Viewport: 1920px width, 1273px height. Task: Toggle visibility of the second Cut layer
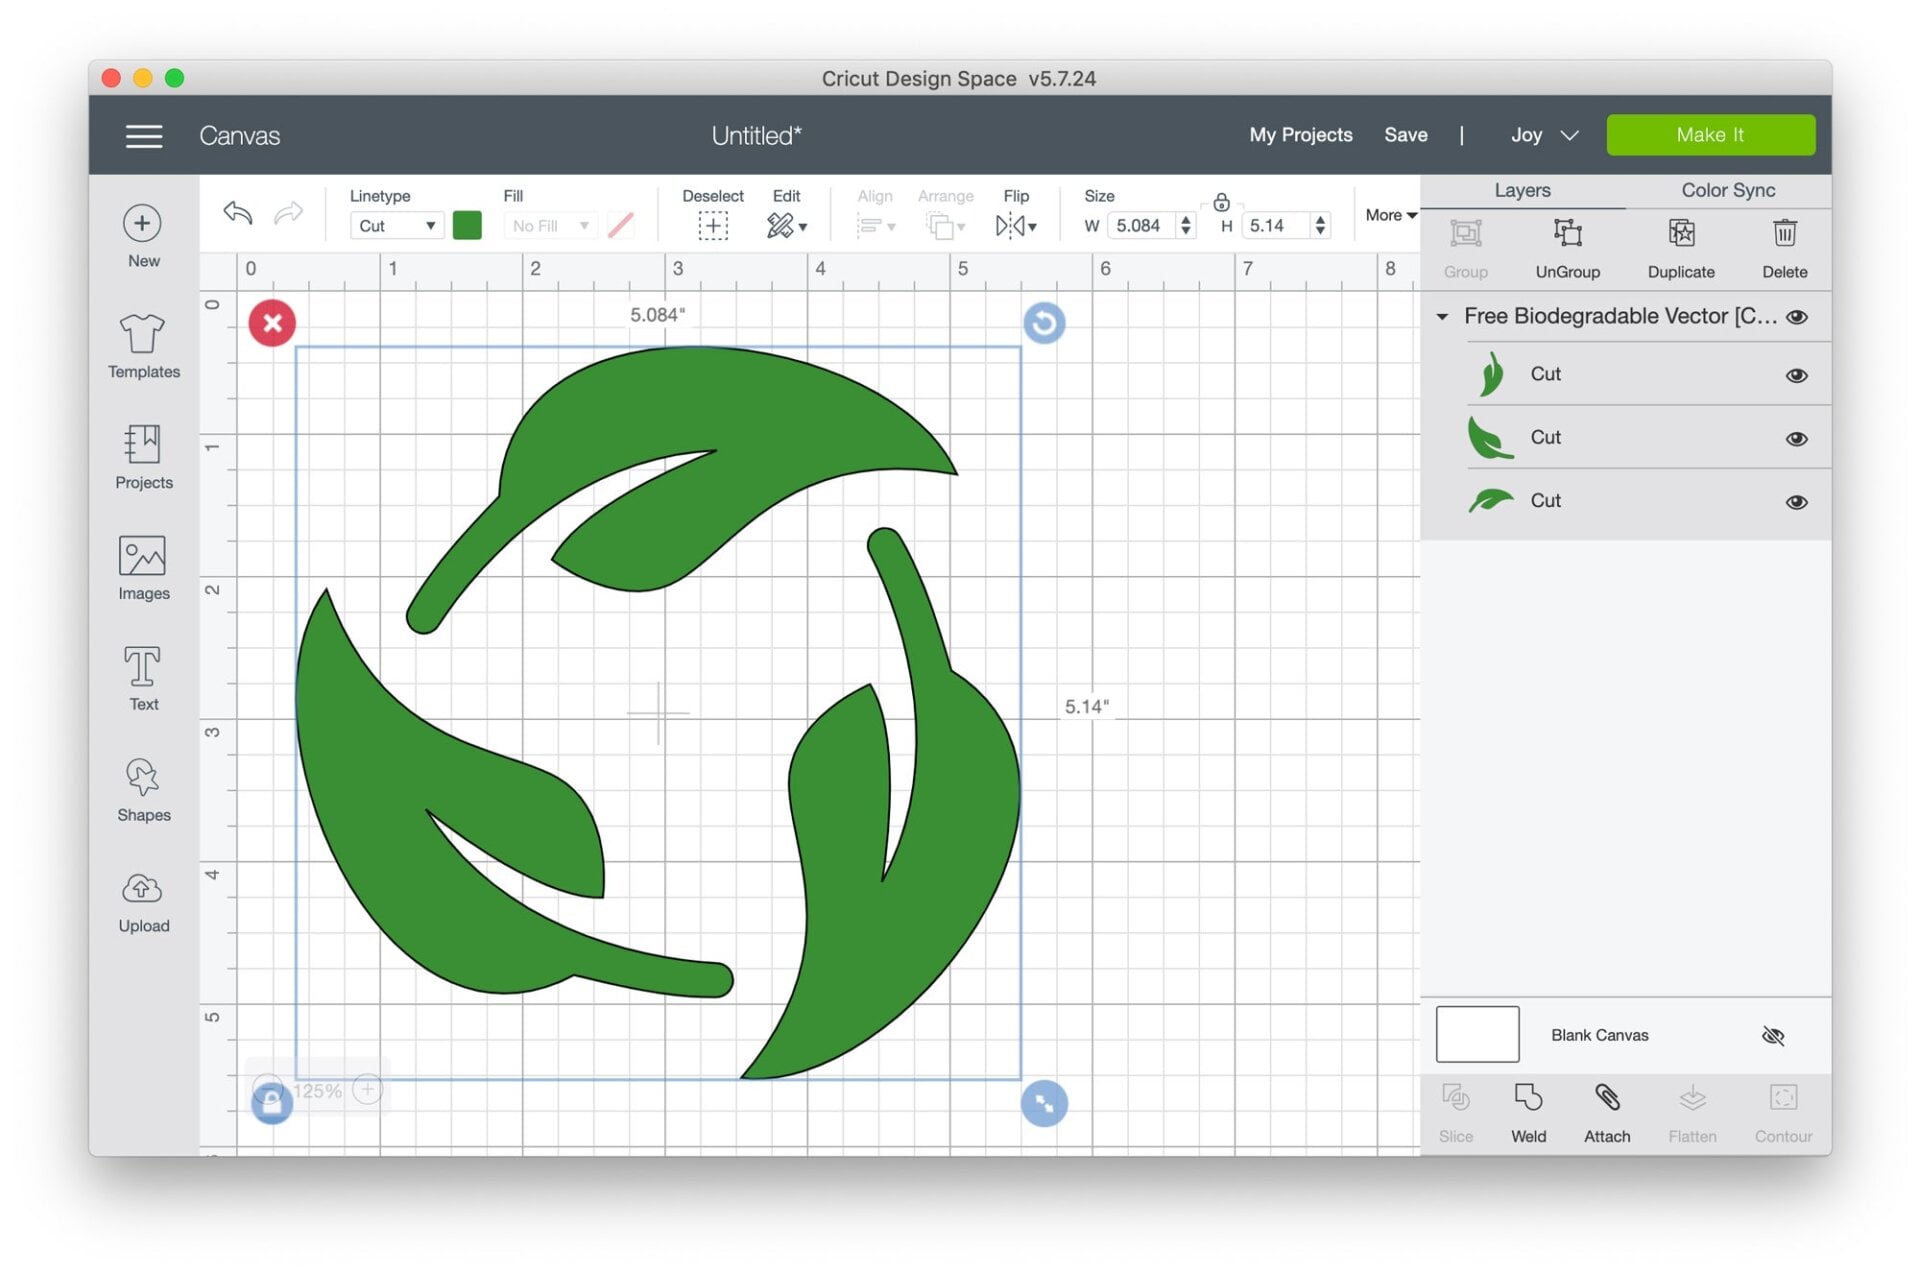[1796, 438]
